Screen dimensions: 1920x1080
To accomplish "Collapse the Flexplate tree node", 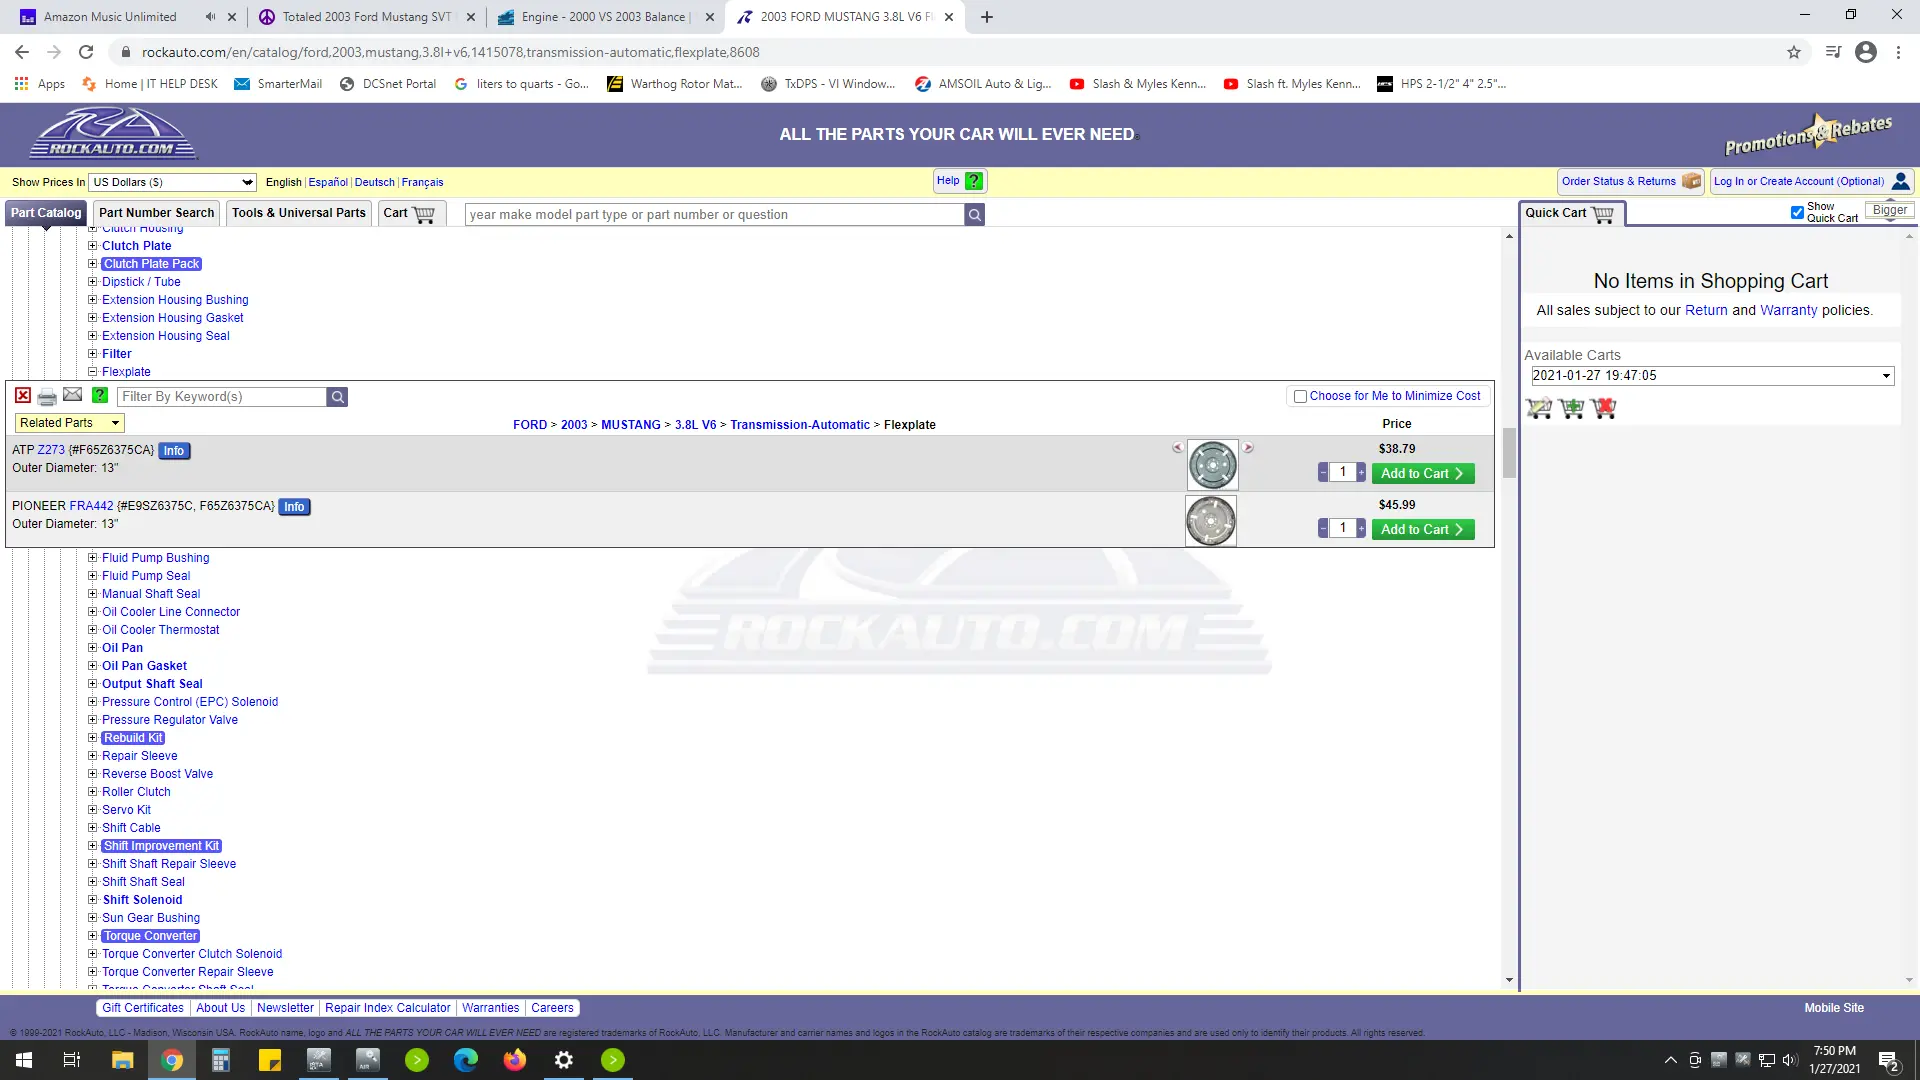I will (x=92, y=372).
